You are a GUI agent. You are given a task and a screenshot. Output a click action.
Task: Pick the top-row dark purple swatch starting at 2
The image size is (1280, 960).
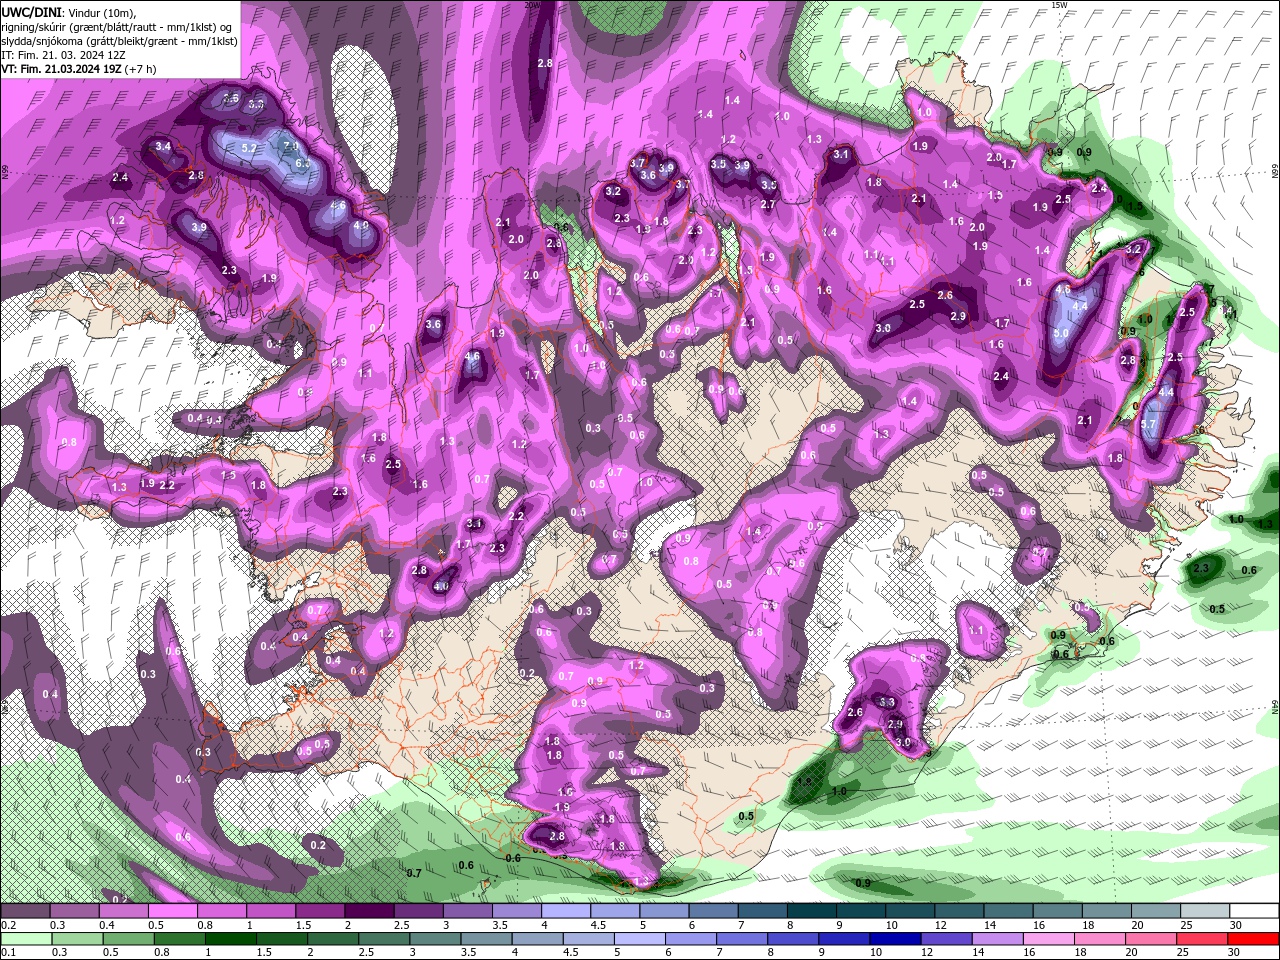pyautogui.click(x=369, y=911)
